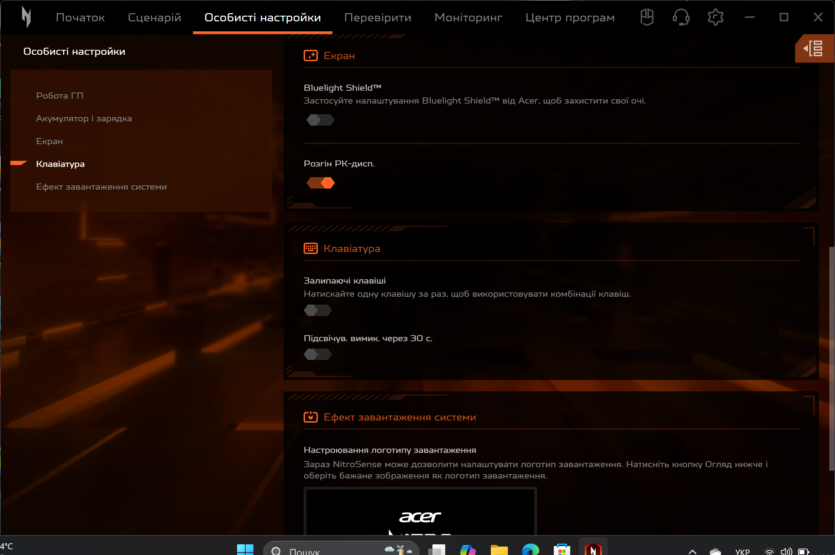Open Microsoft Edge from taskbar
Viewport: 835px width, 555px height.
pos(530,549)
